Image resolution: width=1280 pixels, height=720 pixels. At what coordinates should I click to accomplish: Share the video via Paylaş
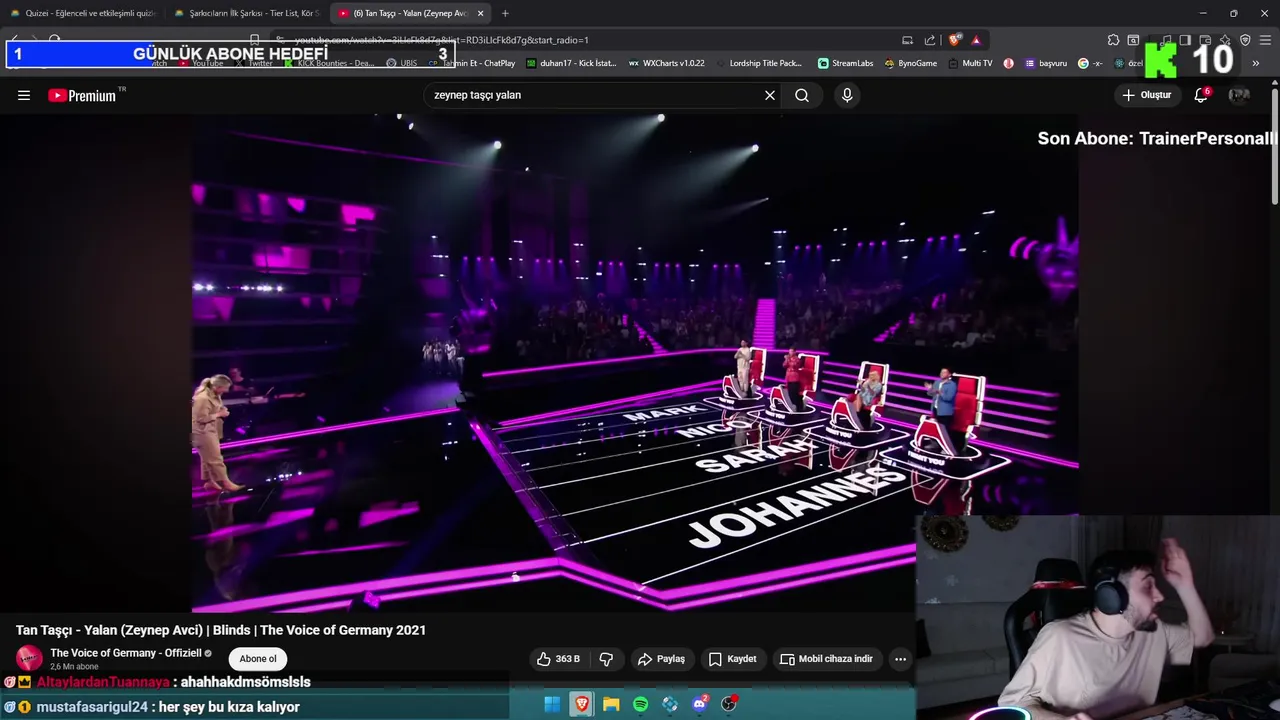(x=661, y=659)
